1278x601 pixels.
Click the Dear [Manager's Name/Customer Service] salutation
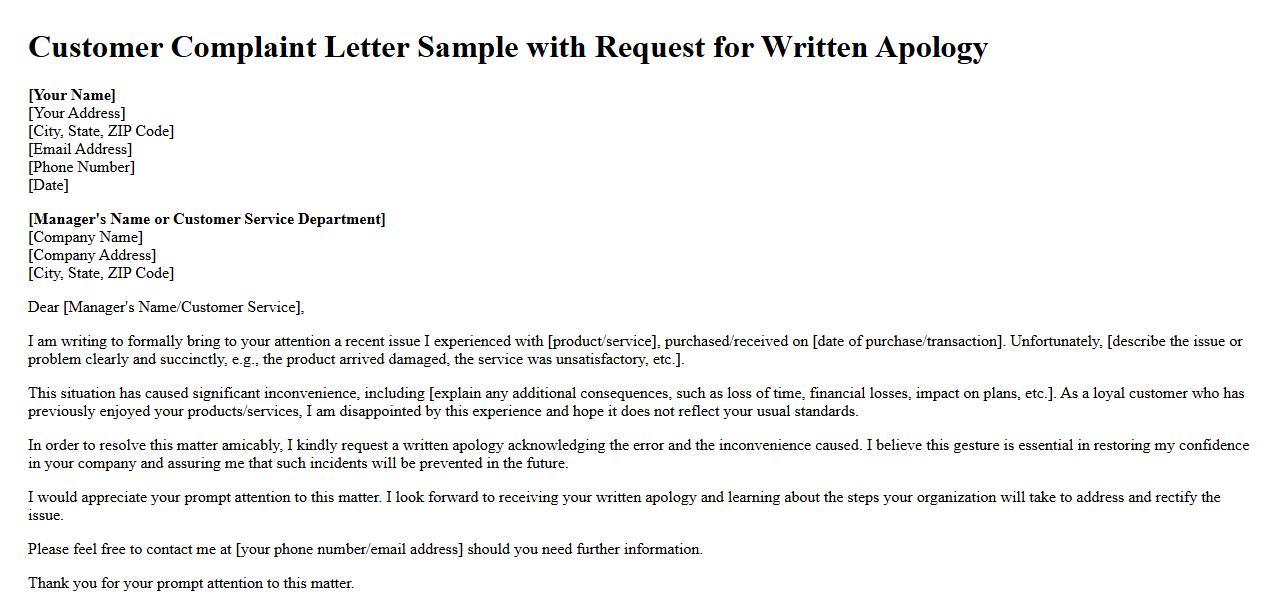166,308
